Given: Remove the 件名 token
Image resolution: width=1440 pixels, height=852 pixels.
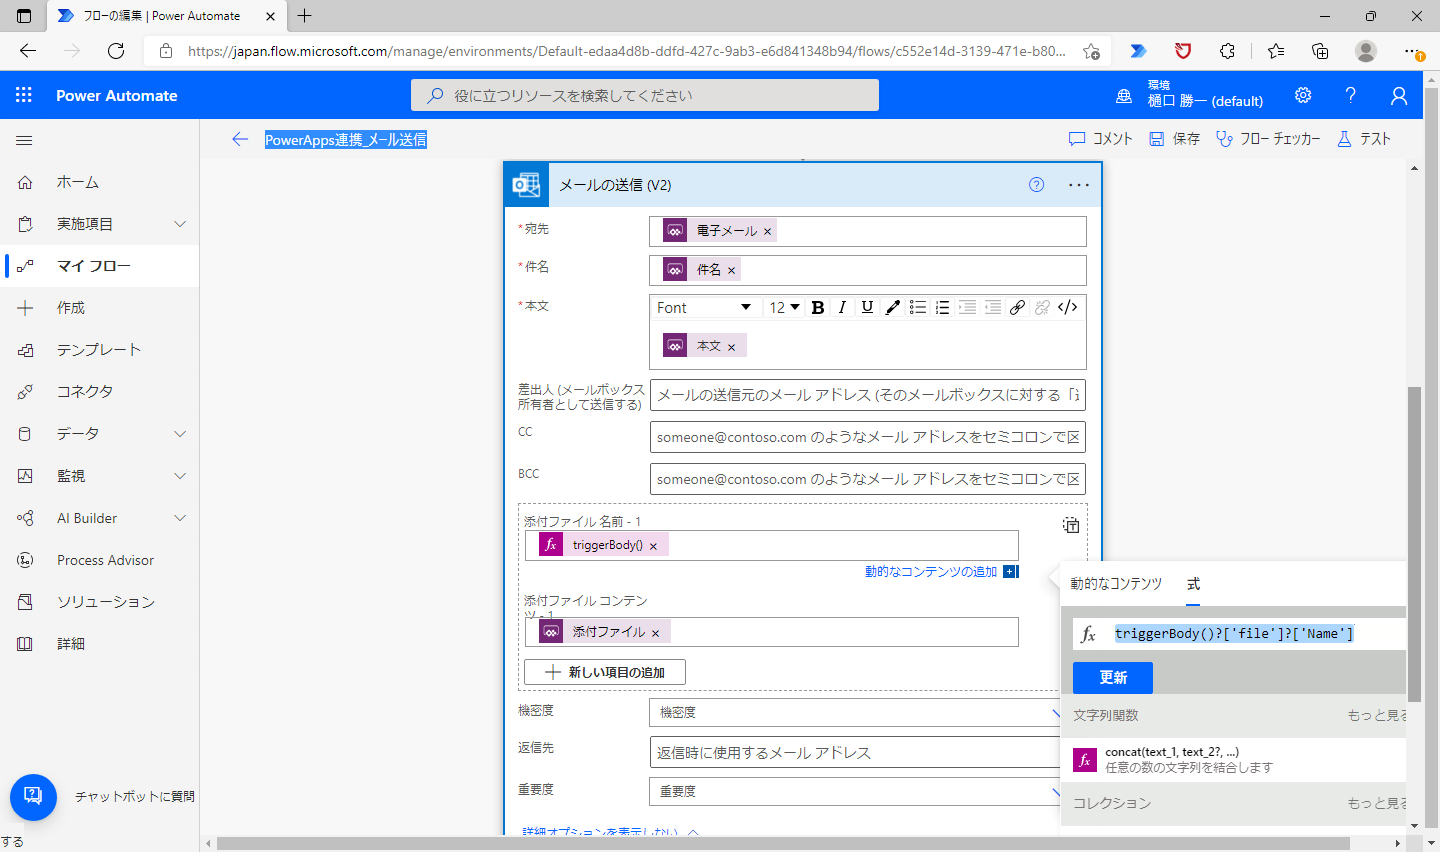Looking at the screenshot, I should (x=731, y=270).
